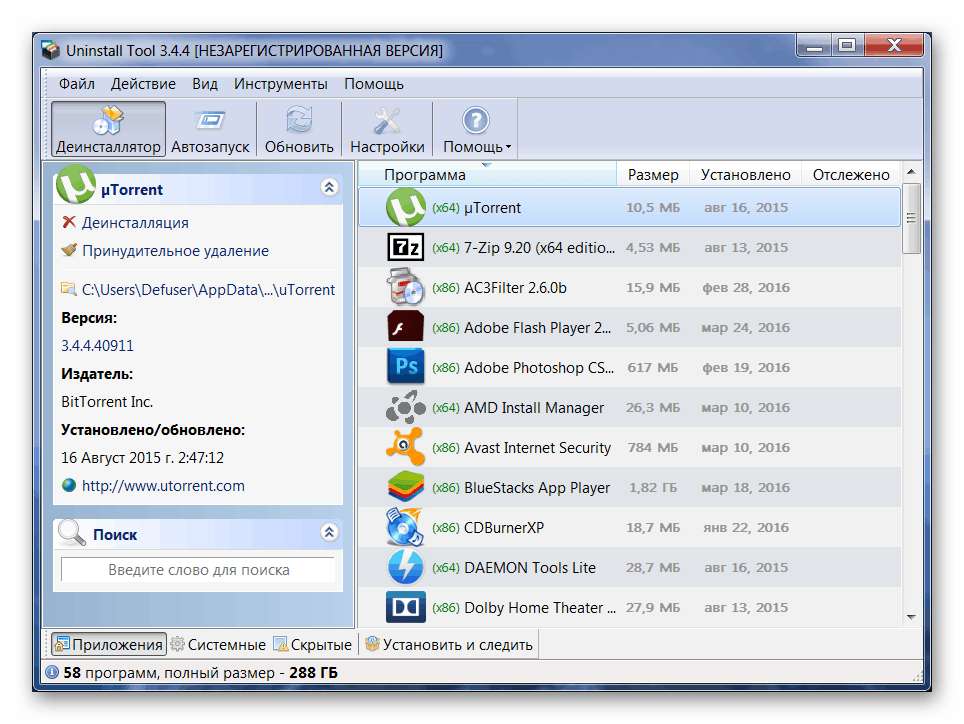Viewport: 964px width, 724px height.
Task: Open the Помощь menu in menu bar
Action: point(374,84)
